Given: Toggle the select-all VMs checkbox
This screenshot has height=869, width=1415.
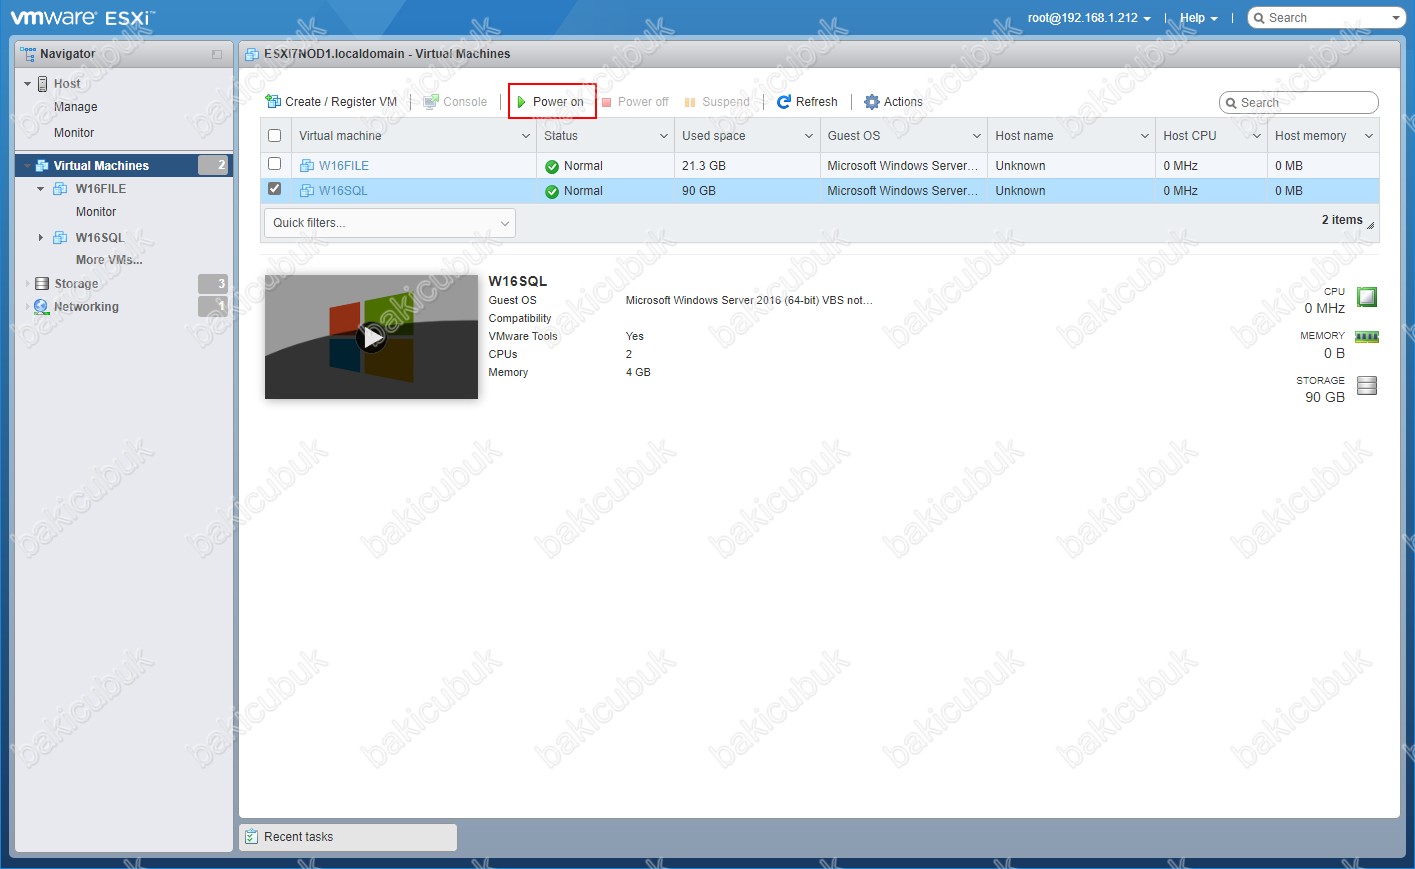Looking at the screenshot, I should click(x=275, y=136).
